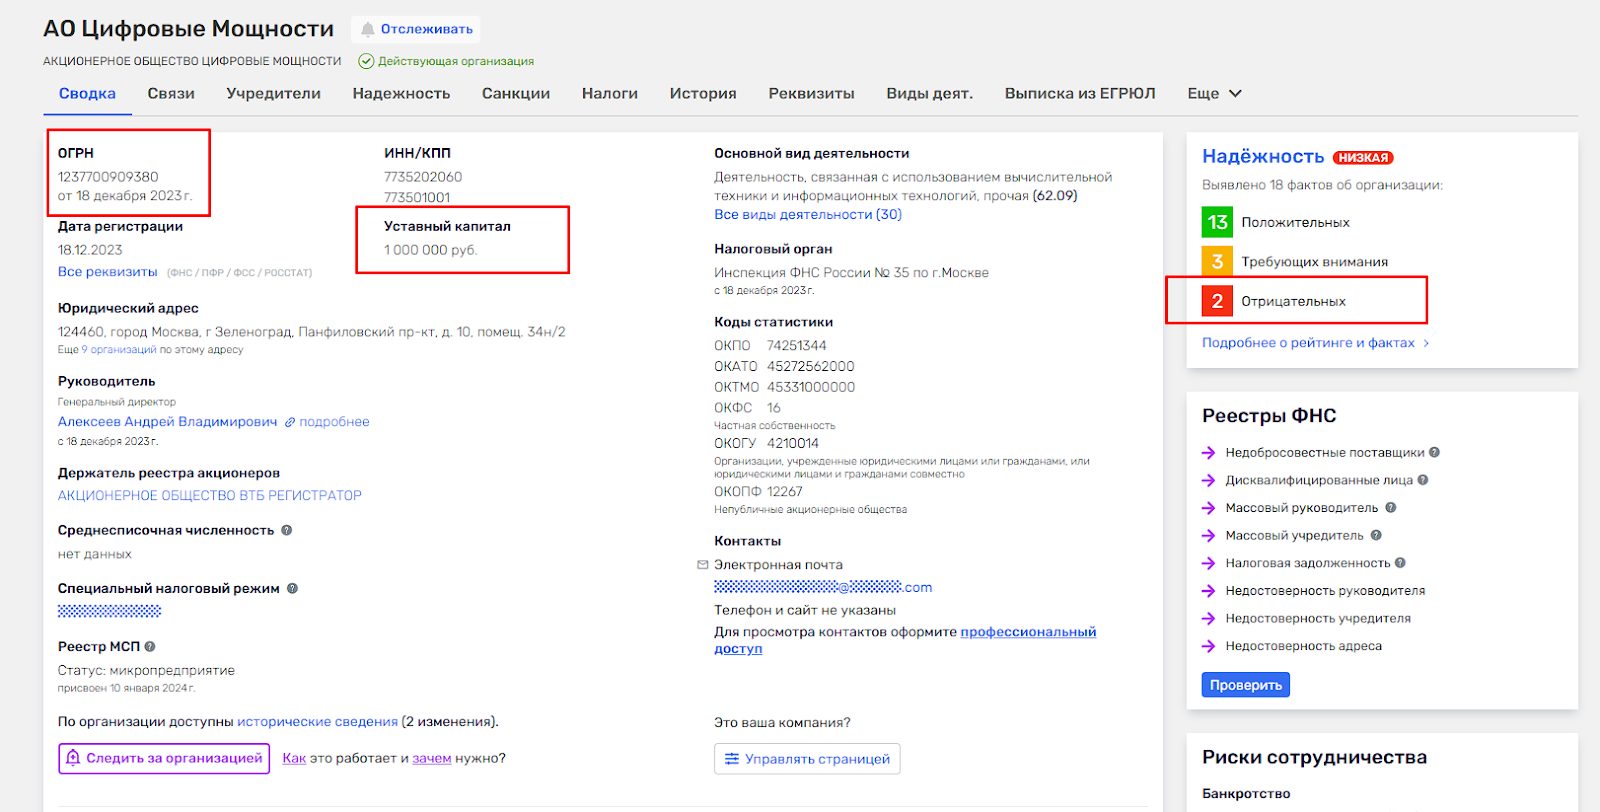Open the Надежность tab
This screenshot has height=812, width=1600.
(x=401, y=93)
